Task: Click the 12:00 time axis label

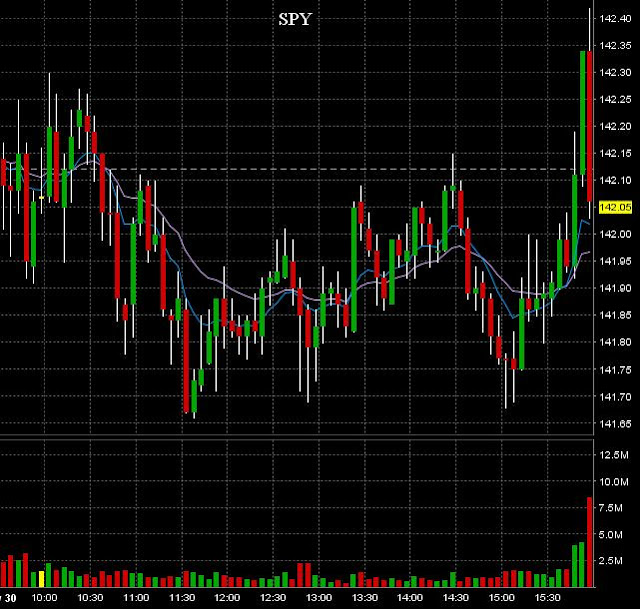Action: pos(227,598)
